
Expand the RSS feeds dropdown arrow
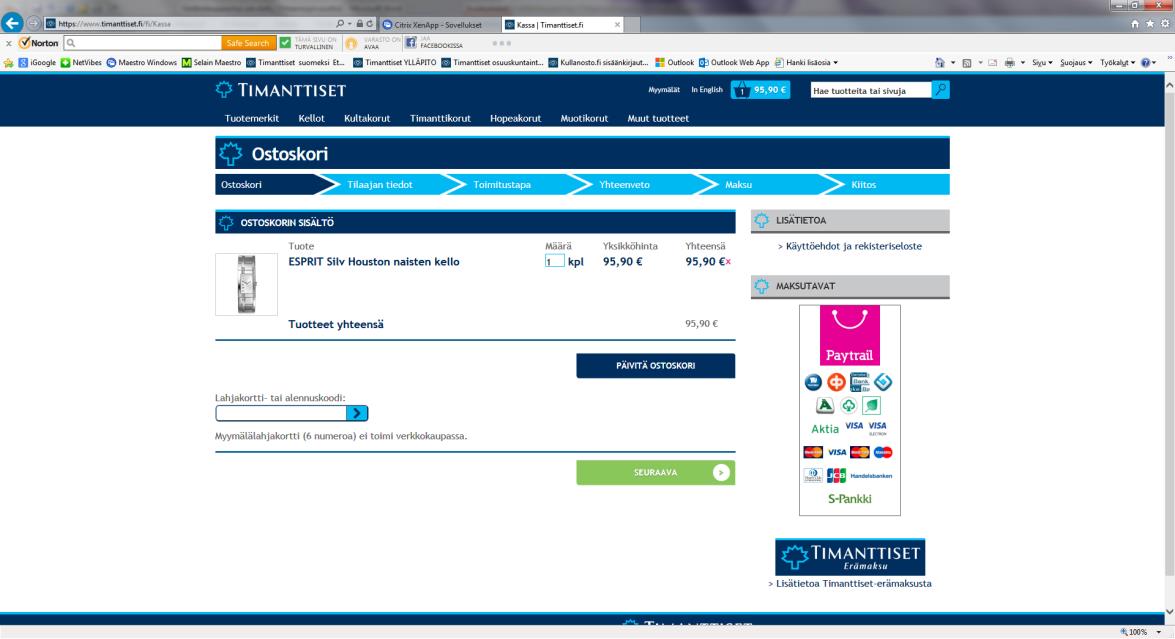coord(979,63)
